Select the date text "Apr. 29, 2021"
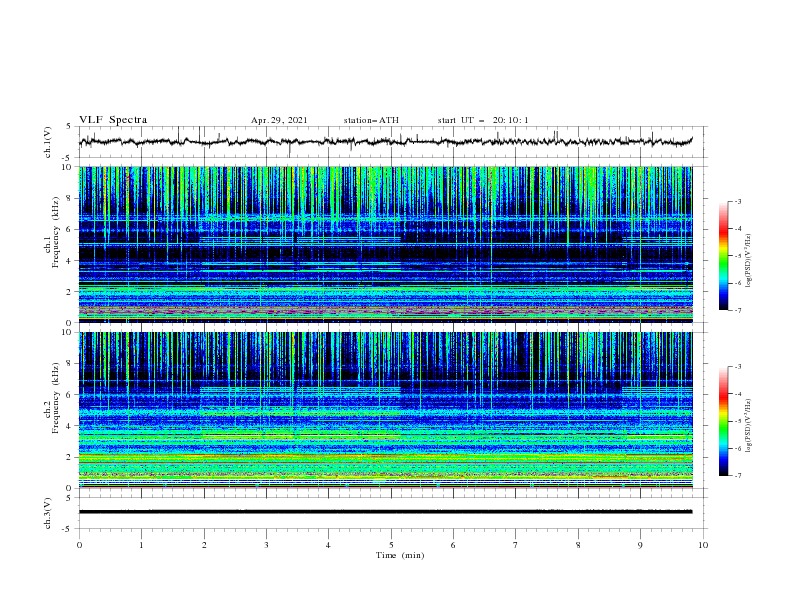The height and width of the screenshot is (612, 792). point(279,120)
